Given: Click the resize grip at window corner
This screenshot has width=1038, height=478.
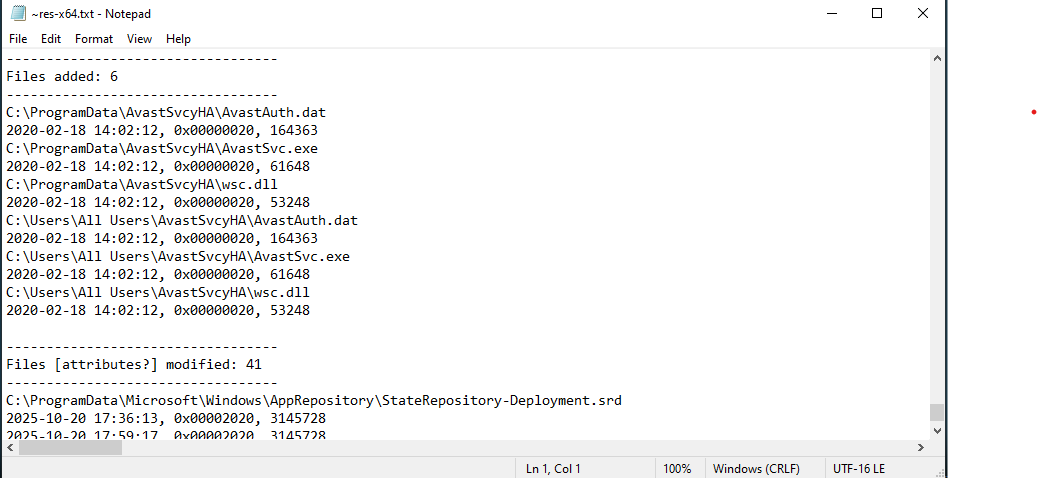Looking at the screenshot, I should pyautogui.click(x=939, y=471).
